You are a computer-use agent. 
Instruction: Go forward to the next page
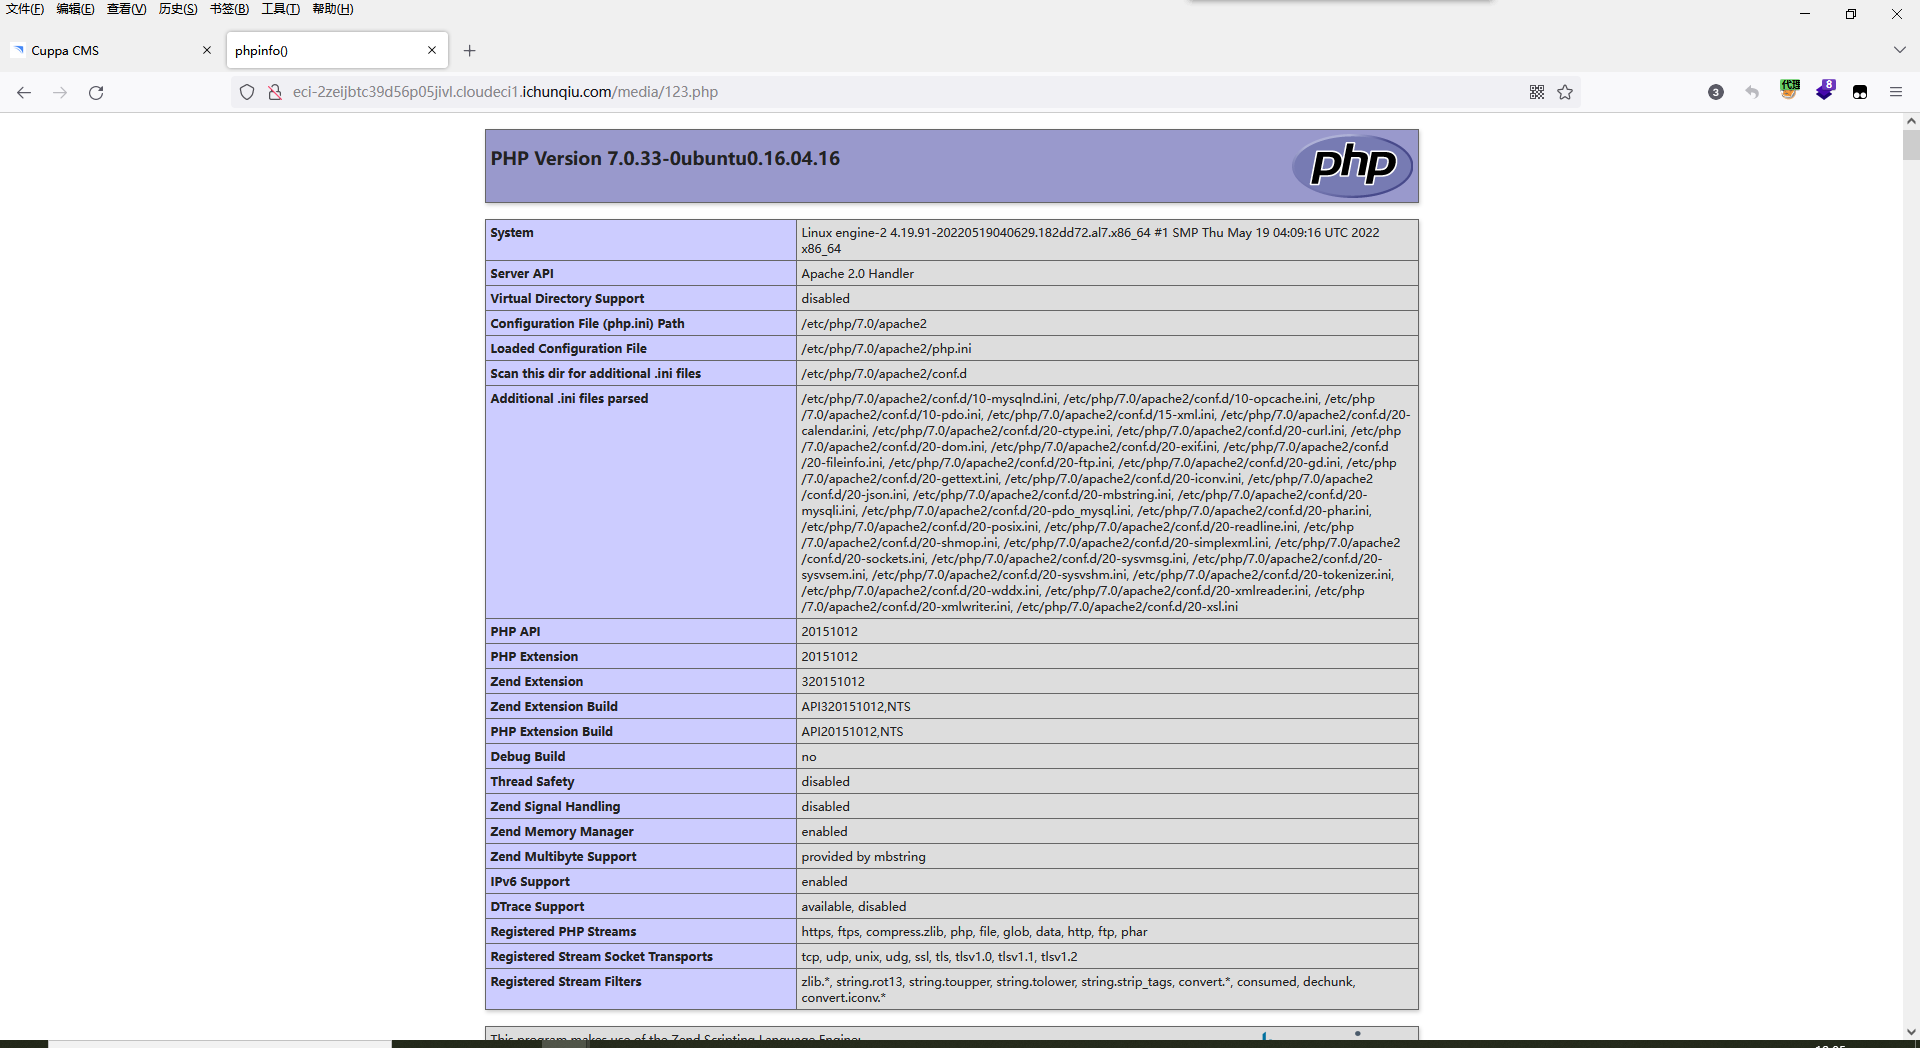pyautogui.click(x=60, y=92)
